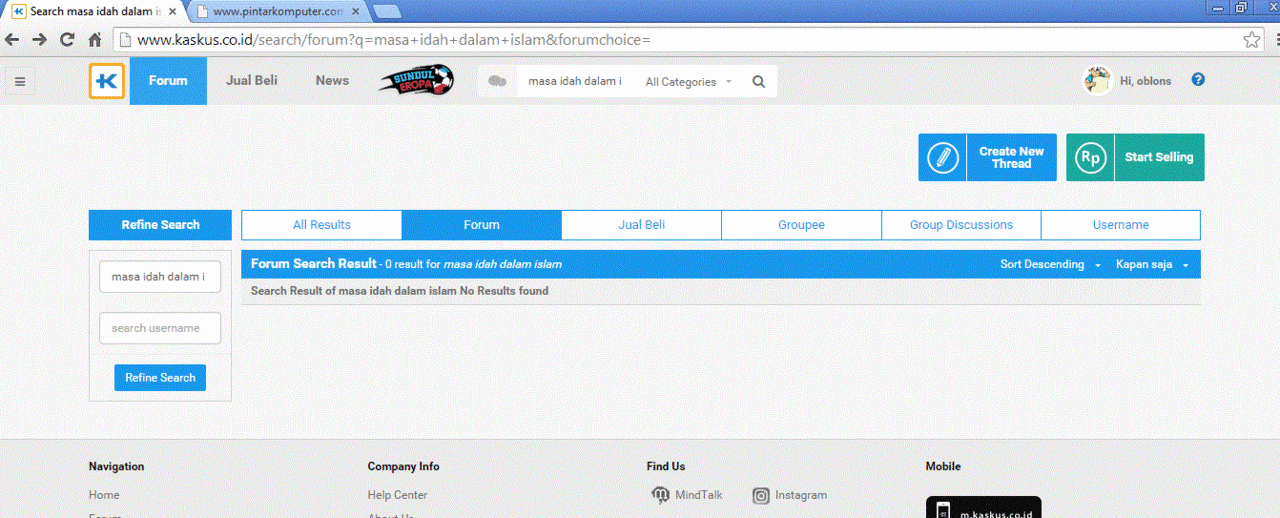Click the browser home icon

[x=95, y=40]
